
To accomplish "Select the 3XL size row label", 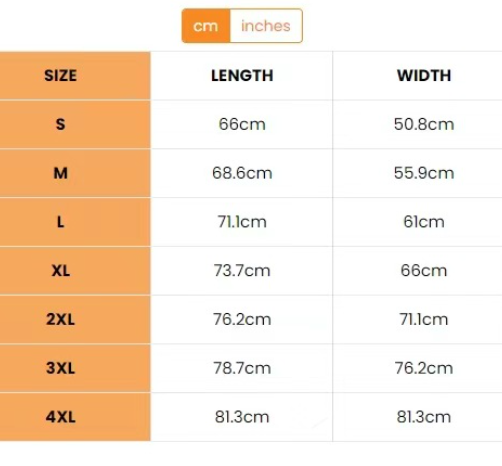I will 61,368.
